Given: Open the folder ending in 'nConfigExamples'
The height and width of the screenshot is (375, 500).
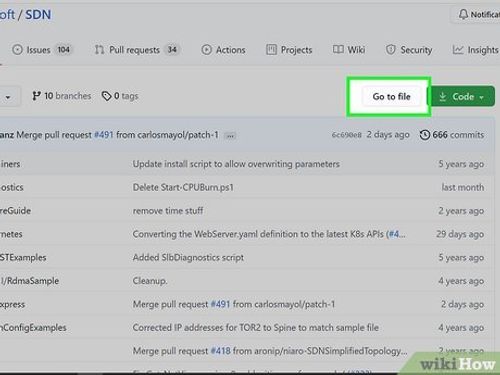Looking at the screenshot, I should point(33,328).
